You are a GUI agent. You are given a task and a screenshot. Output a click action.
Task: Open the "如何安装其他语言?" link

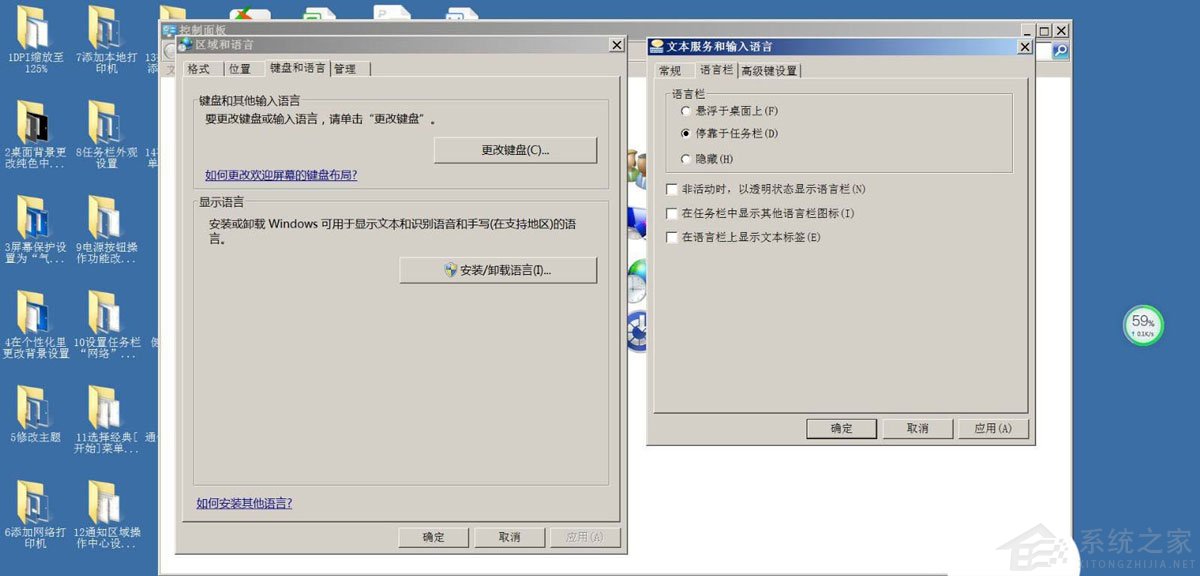243,503
